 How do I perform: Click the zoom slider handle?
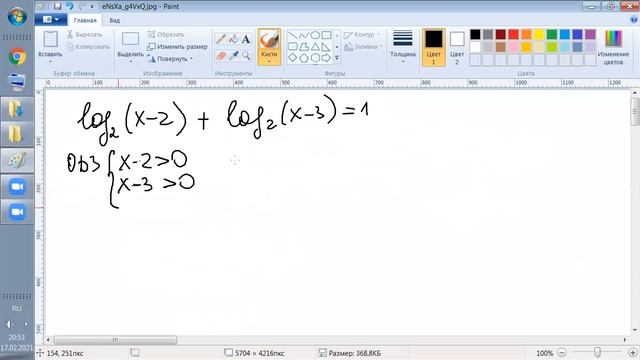[598, 352]
